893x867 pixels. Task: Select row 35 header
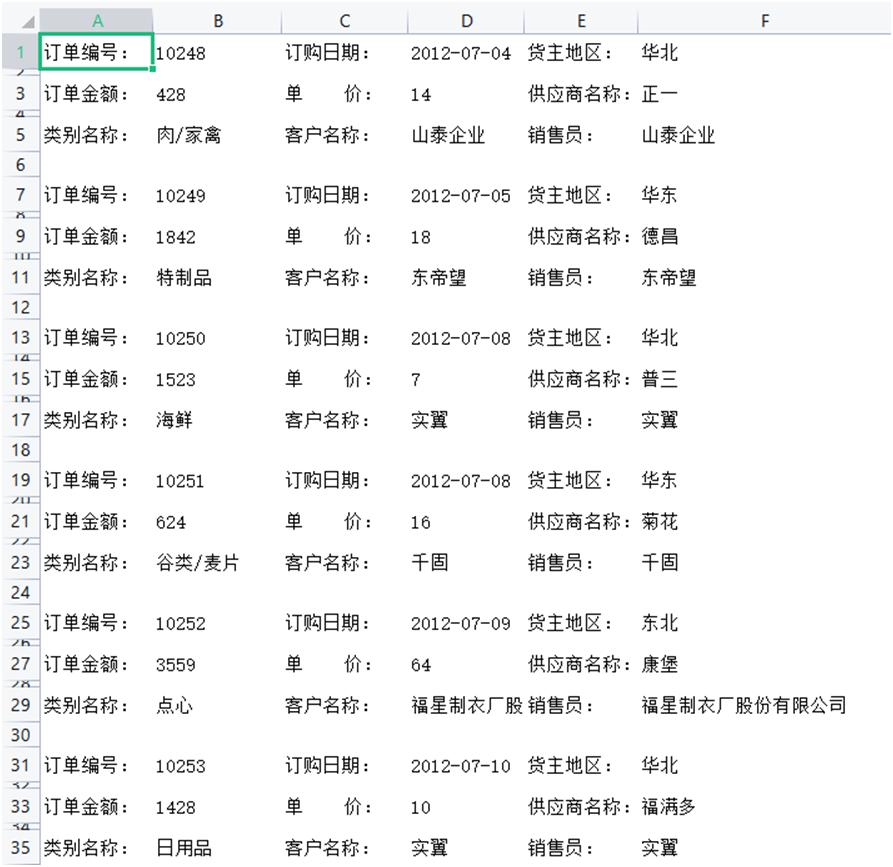tap(21, 847)
